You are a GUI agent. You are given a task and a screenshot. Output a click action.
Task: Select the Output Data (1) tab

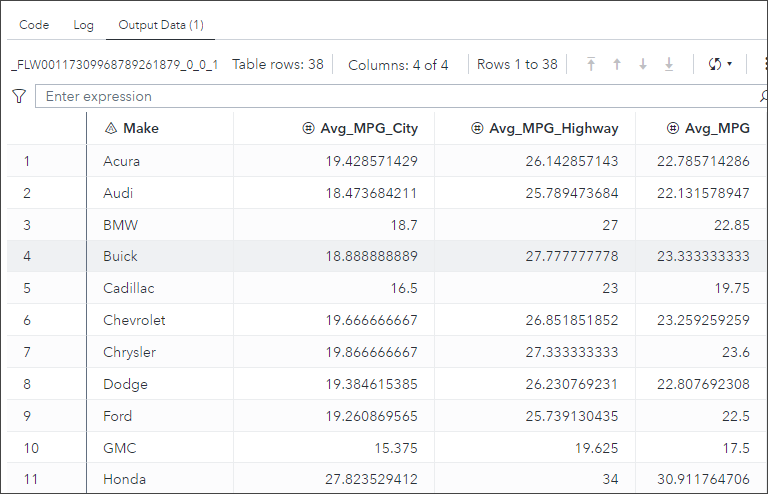(x=161, y=25)
